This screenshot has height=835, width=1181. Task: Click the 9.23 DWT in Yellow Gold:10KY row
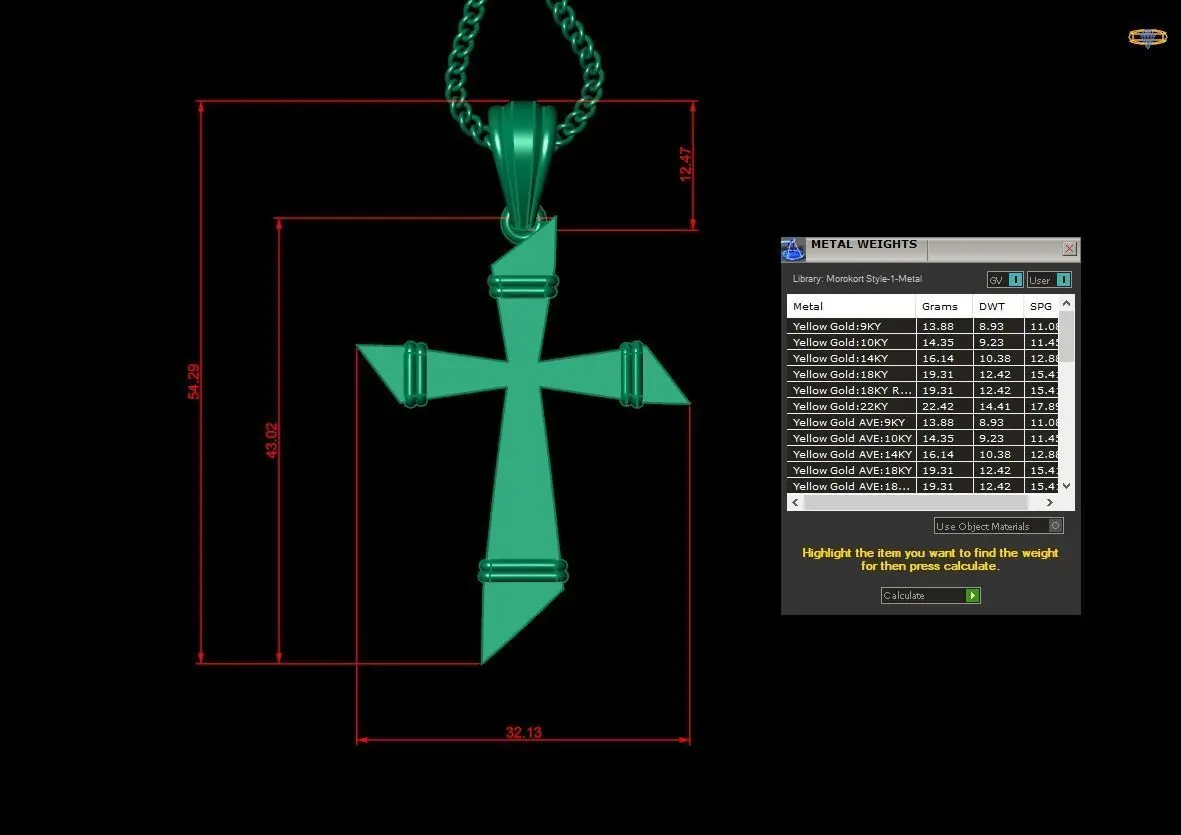click(991, 342)
